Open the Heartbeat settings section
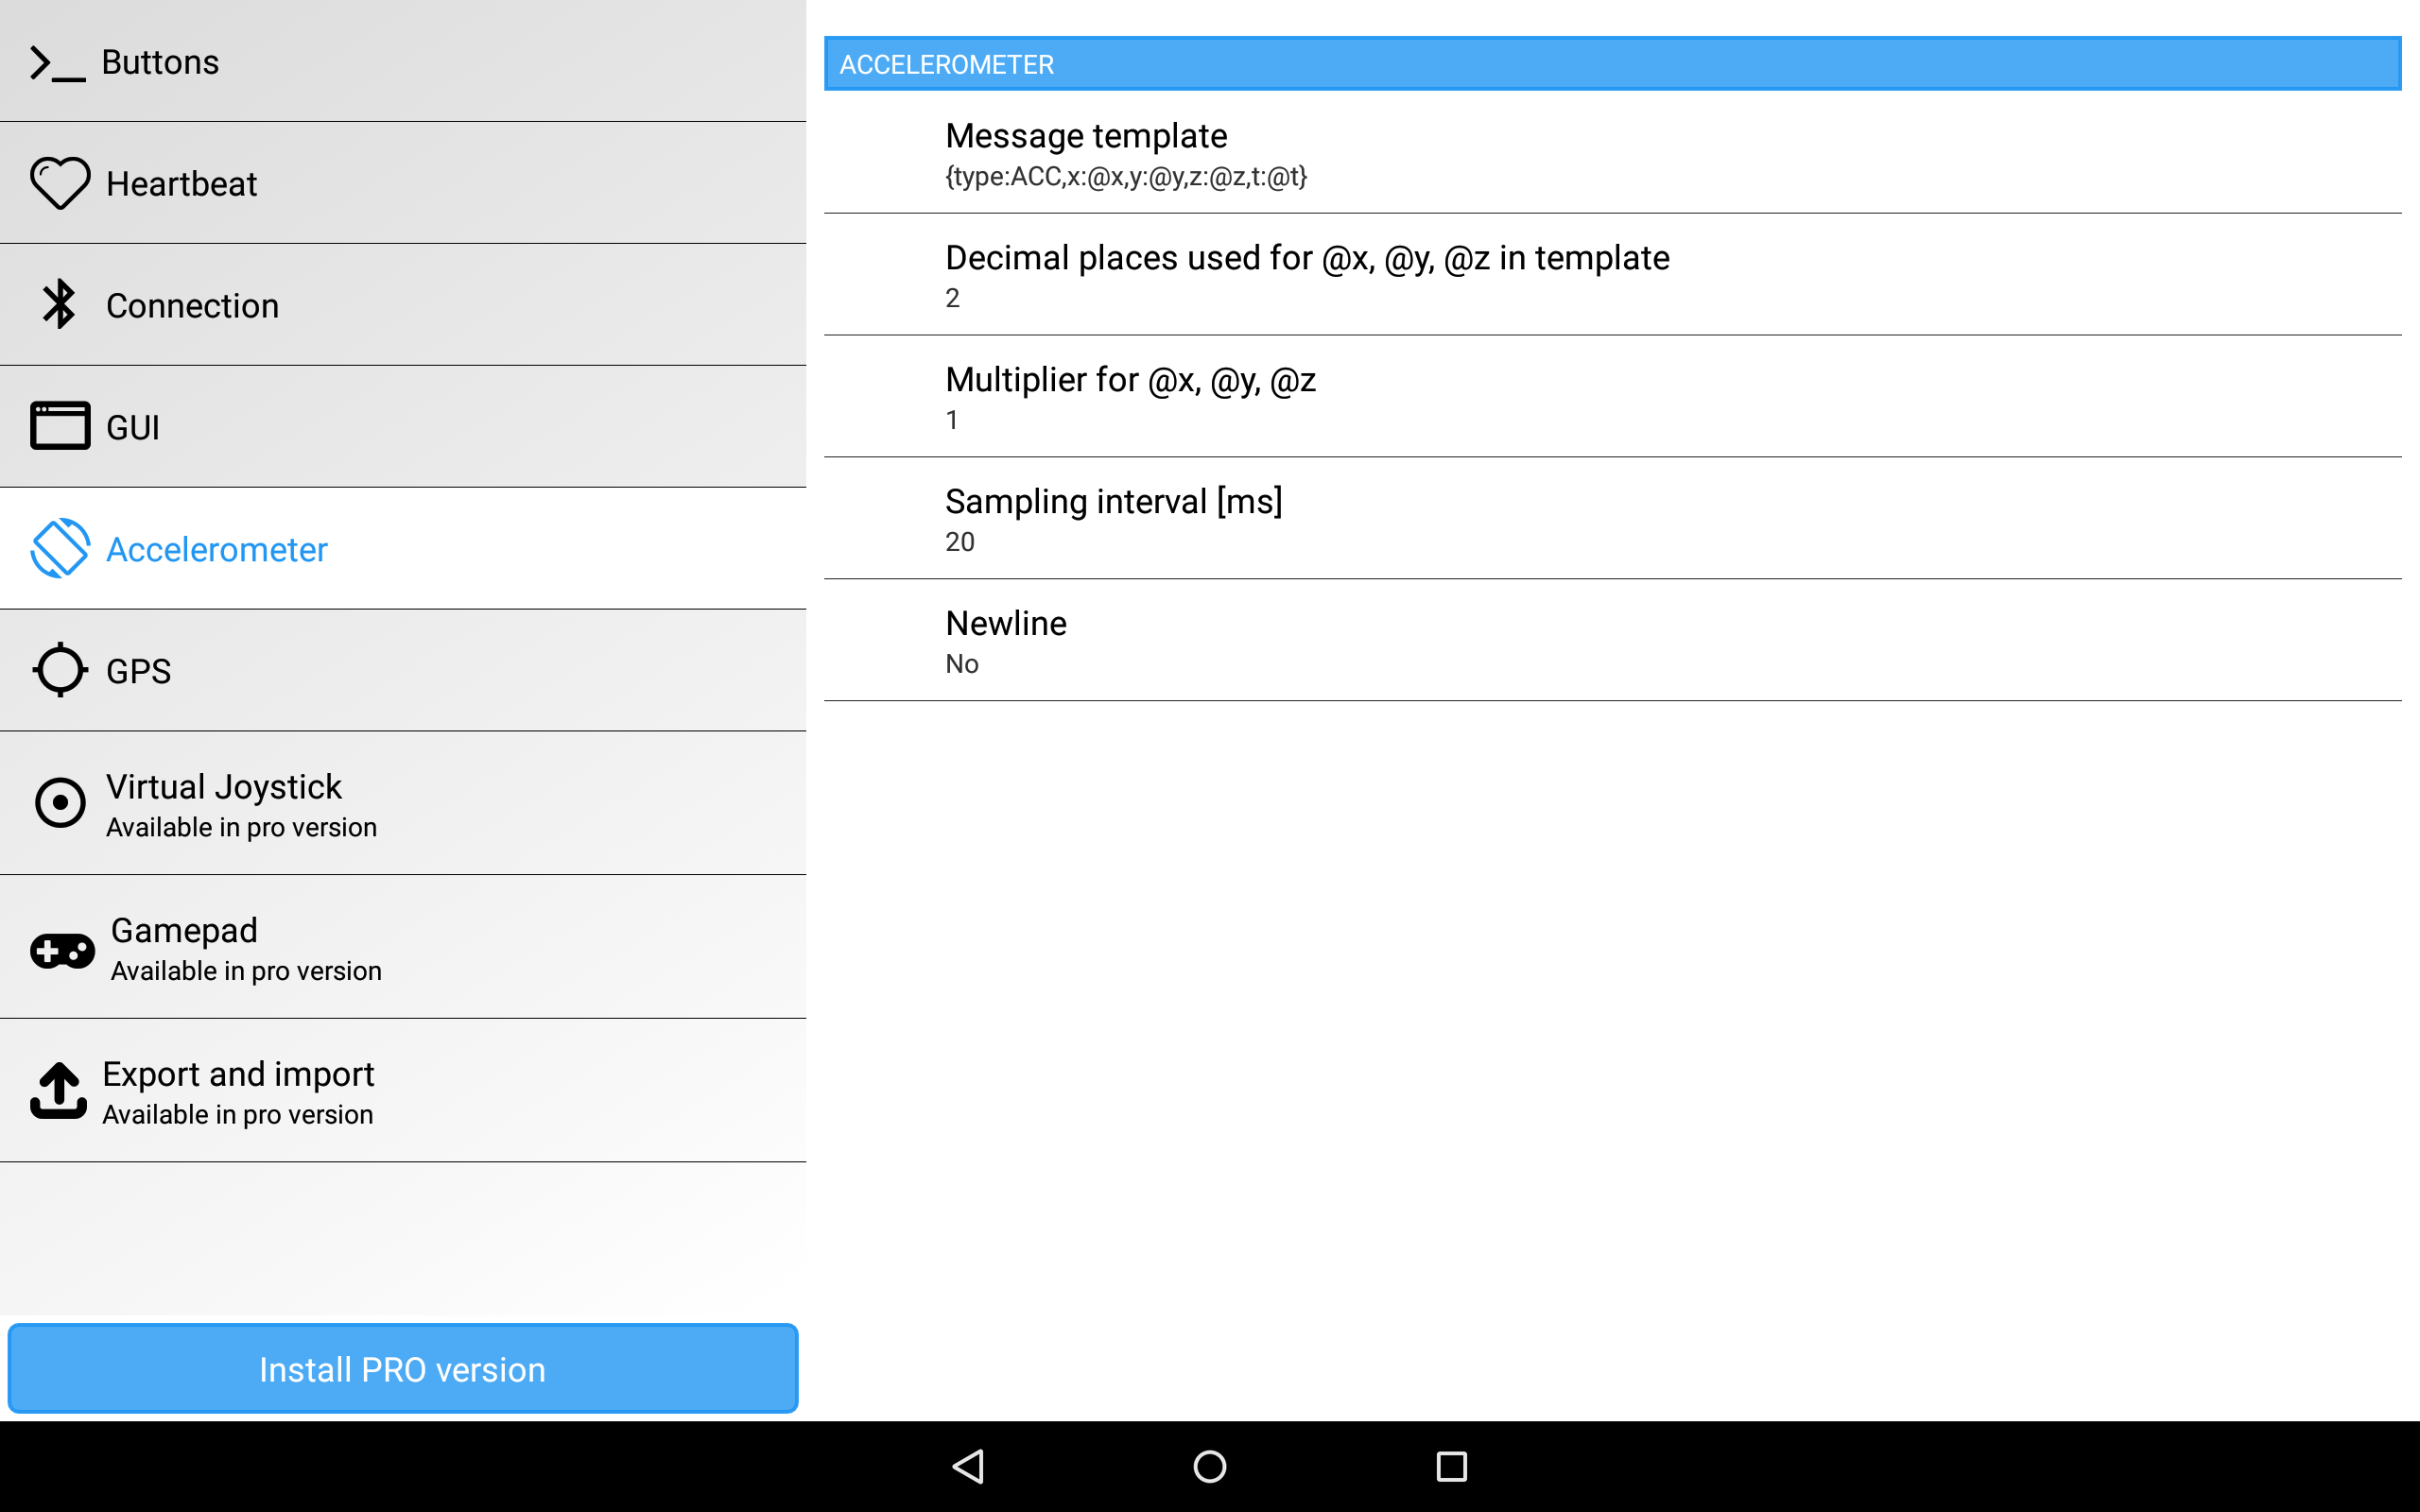 click(x=403, y=183)
